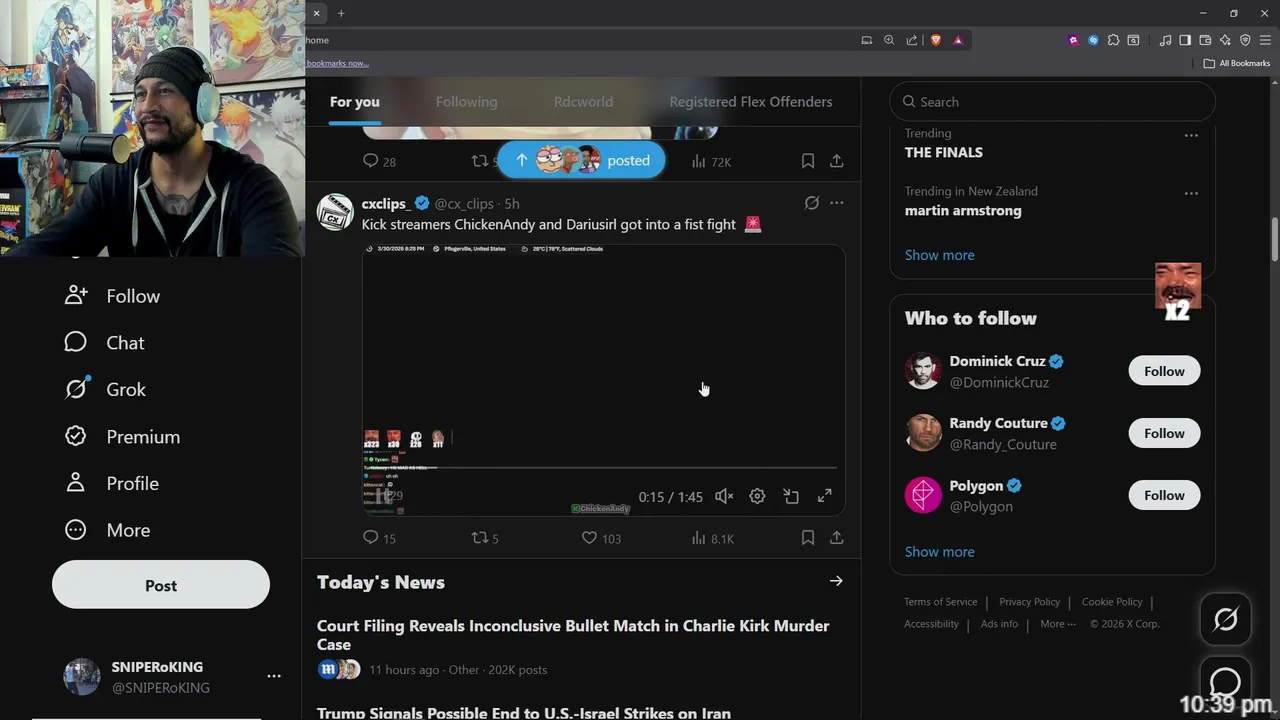This screenshot has height=720, width=1280.
Task: Open the All Bookmarks folder
Action: pyautogui.click(x=1236, y=63)
